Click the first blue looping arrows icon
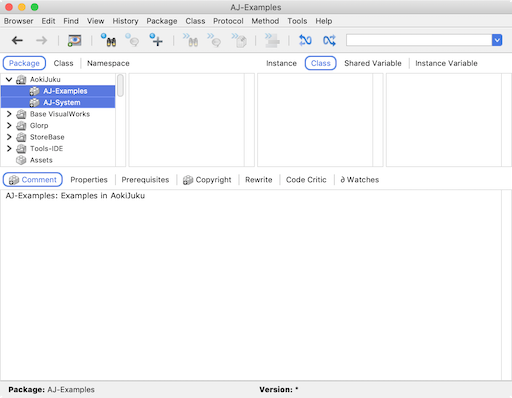512x398 pixels. click(x=305, y=40)
